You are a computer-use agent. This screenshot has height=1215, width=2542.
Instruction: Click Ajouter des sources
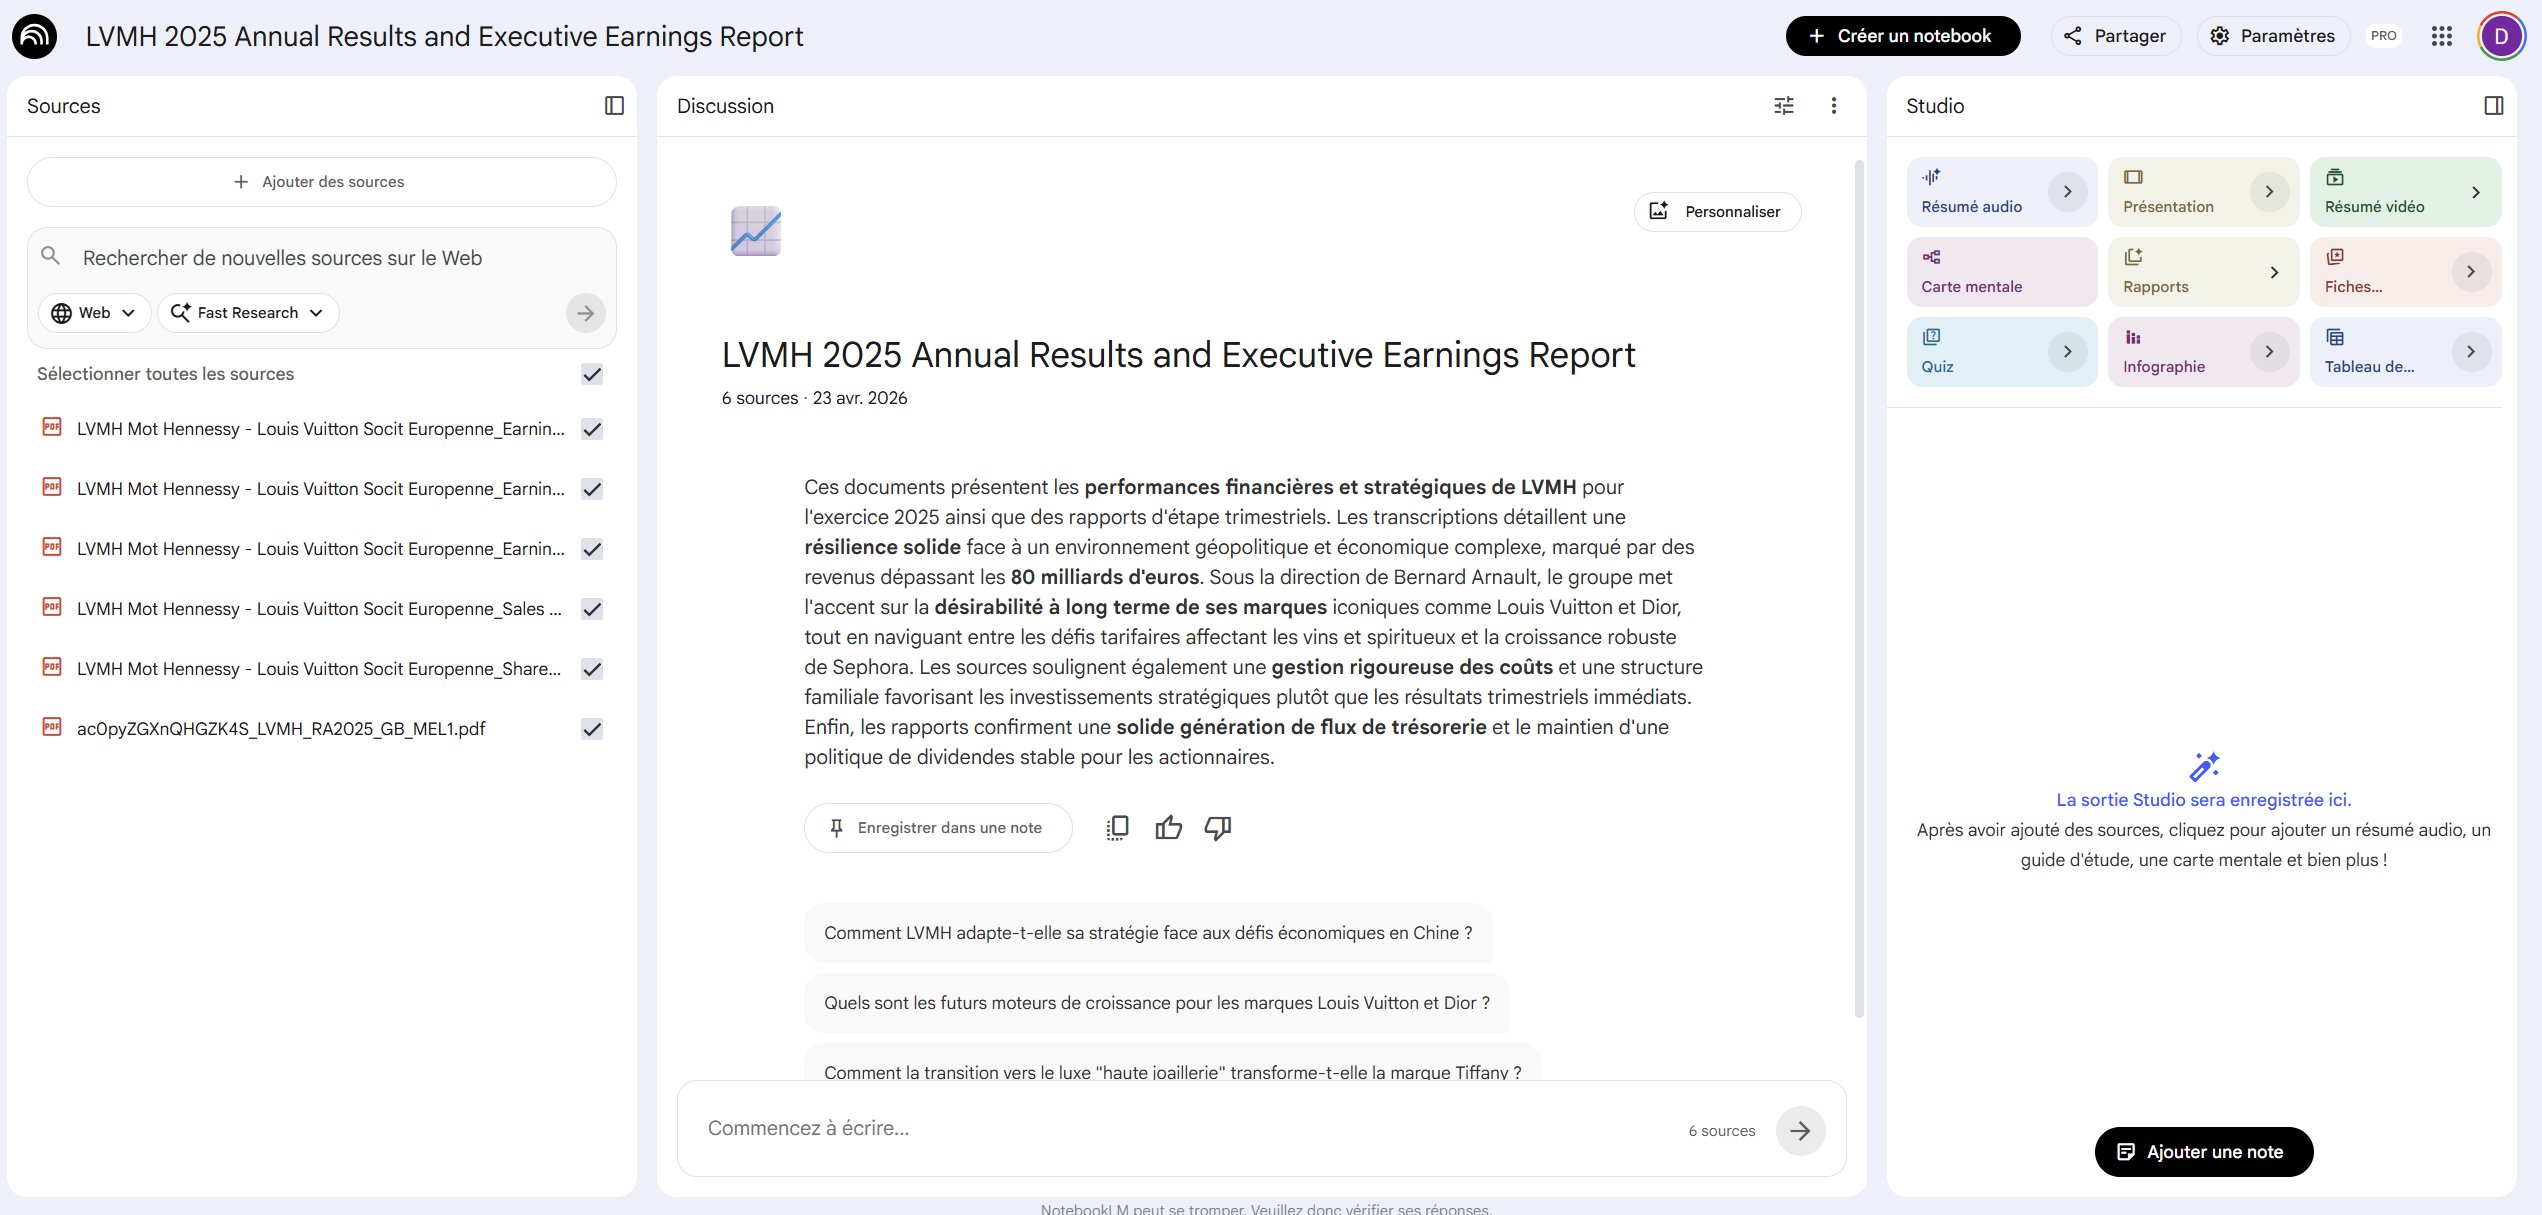coord(321,182)
